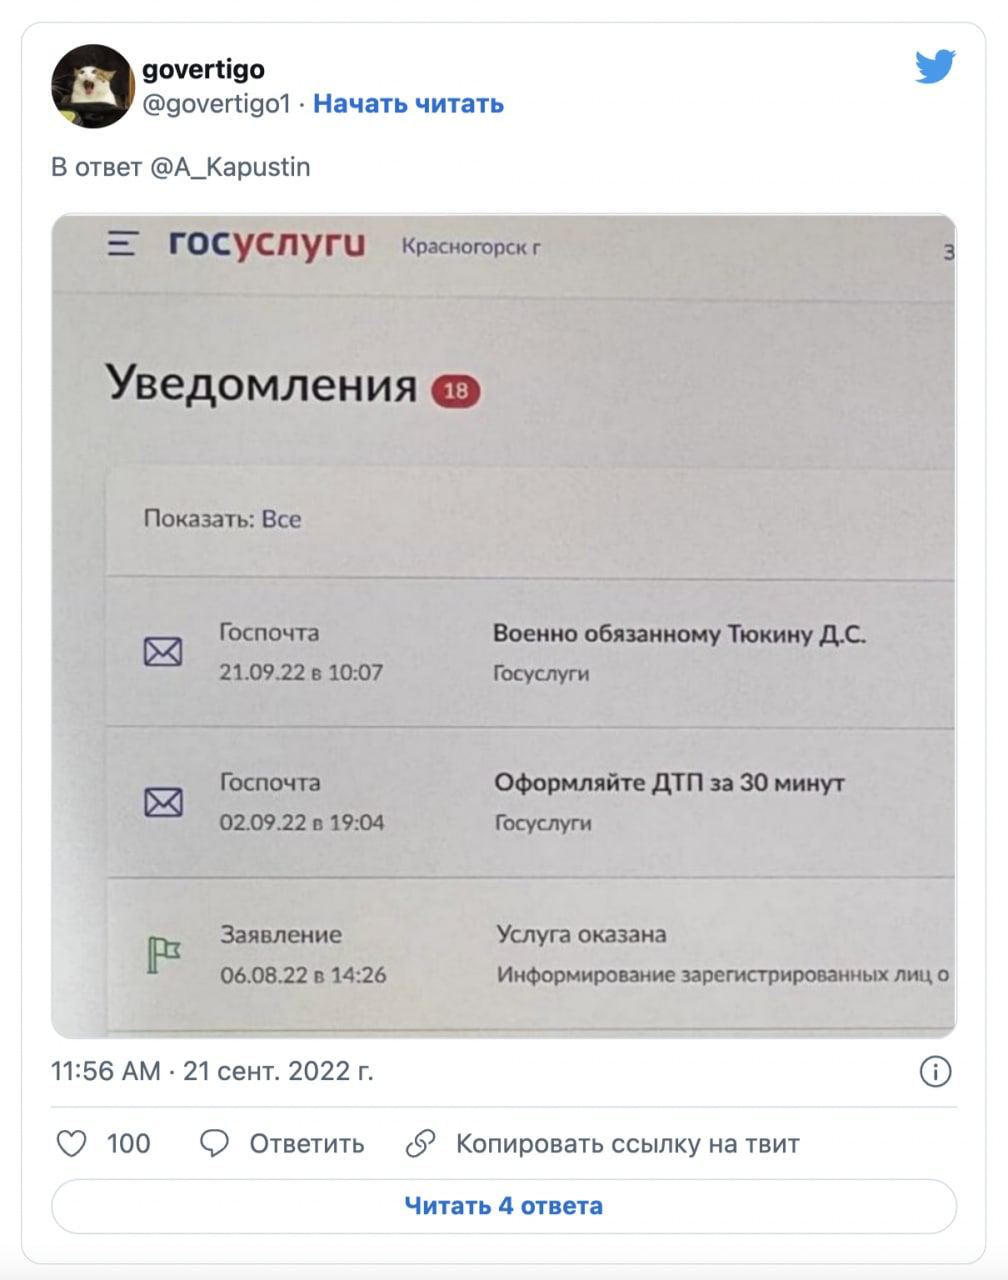Open the Показать: Все filter

[x=222, y=519]
